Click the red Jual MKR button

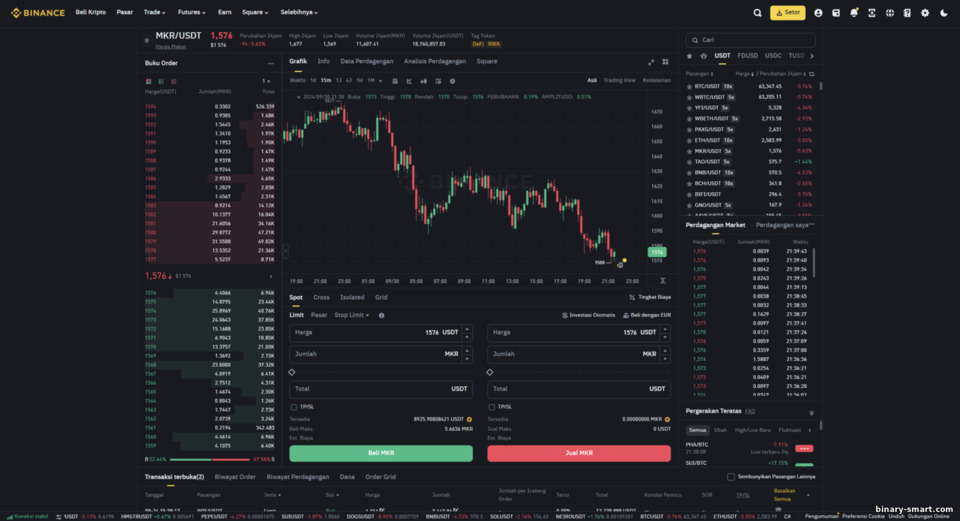[579, 453]
